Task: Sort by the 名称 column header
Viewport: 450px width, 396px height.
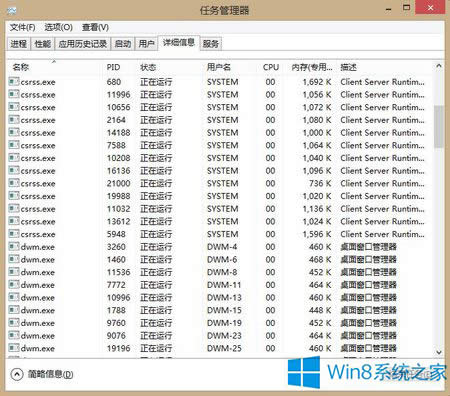Action: pyautogui.click(x=54, y=67)
